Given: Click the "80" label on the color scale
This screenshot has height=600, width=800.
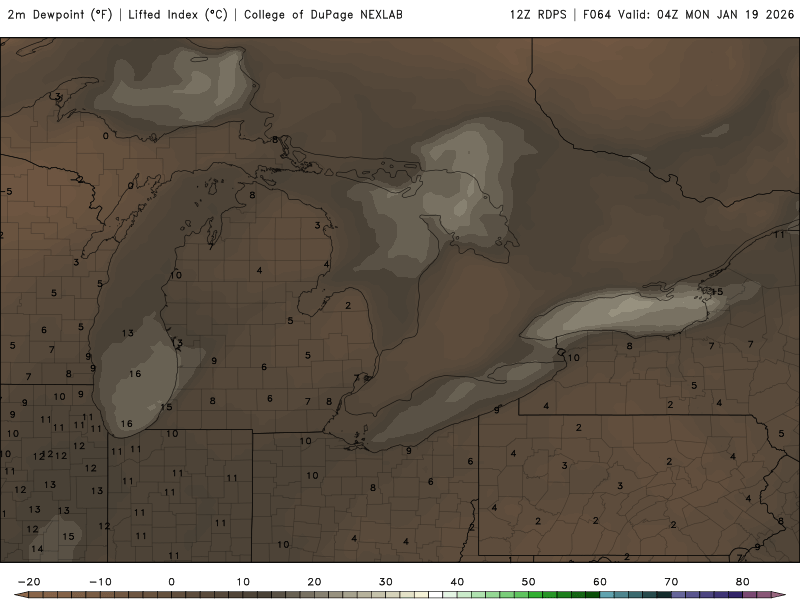Looking at the screenshot, I should [743, 582].
